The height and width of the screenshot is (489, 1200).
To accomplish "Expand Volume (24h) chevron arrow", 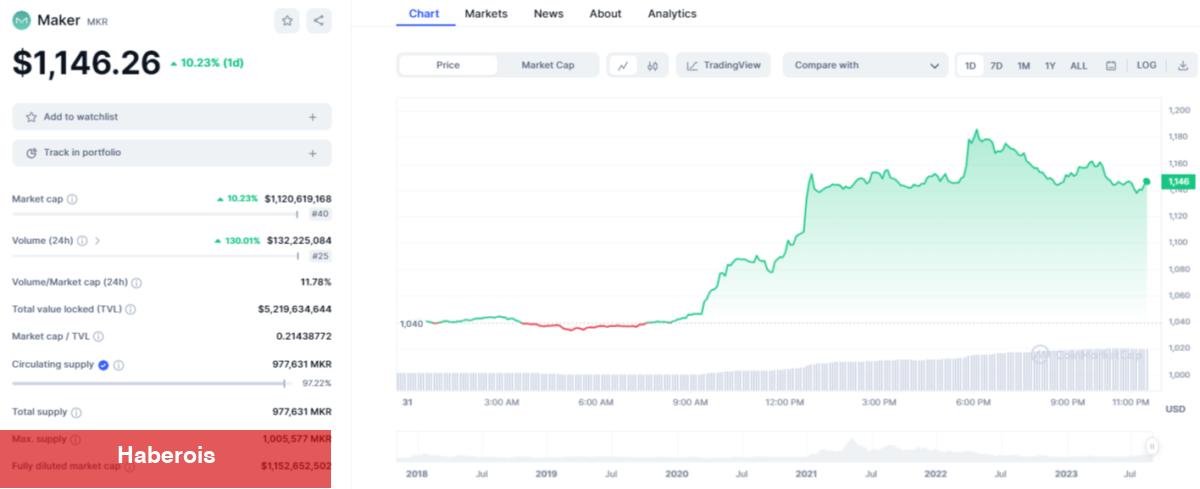I will (x=97, y=241).
